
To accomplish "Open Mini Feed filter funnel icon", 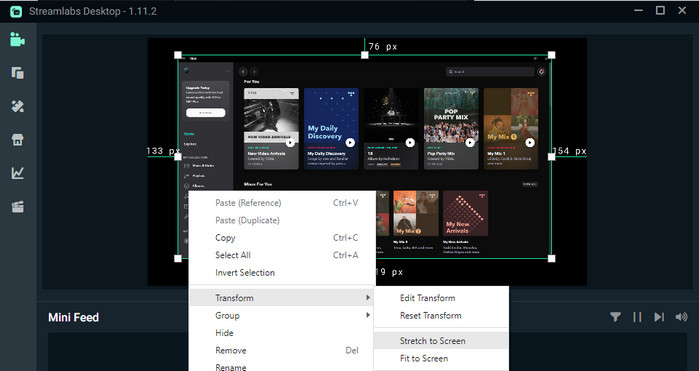I will pyautogui.click(x=615, y=317).
